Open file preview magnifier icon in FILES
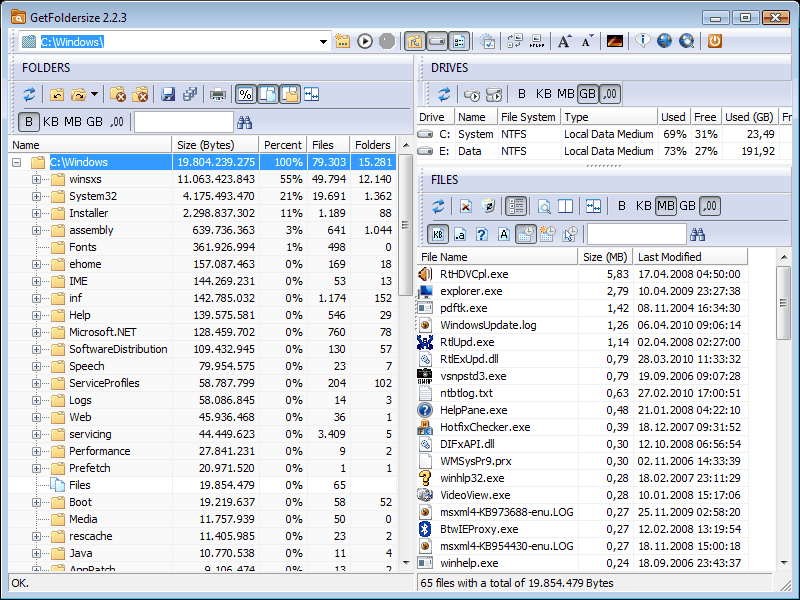This screenshot has width=800, height=600. click(x=544, y=206)
